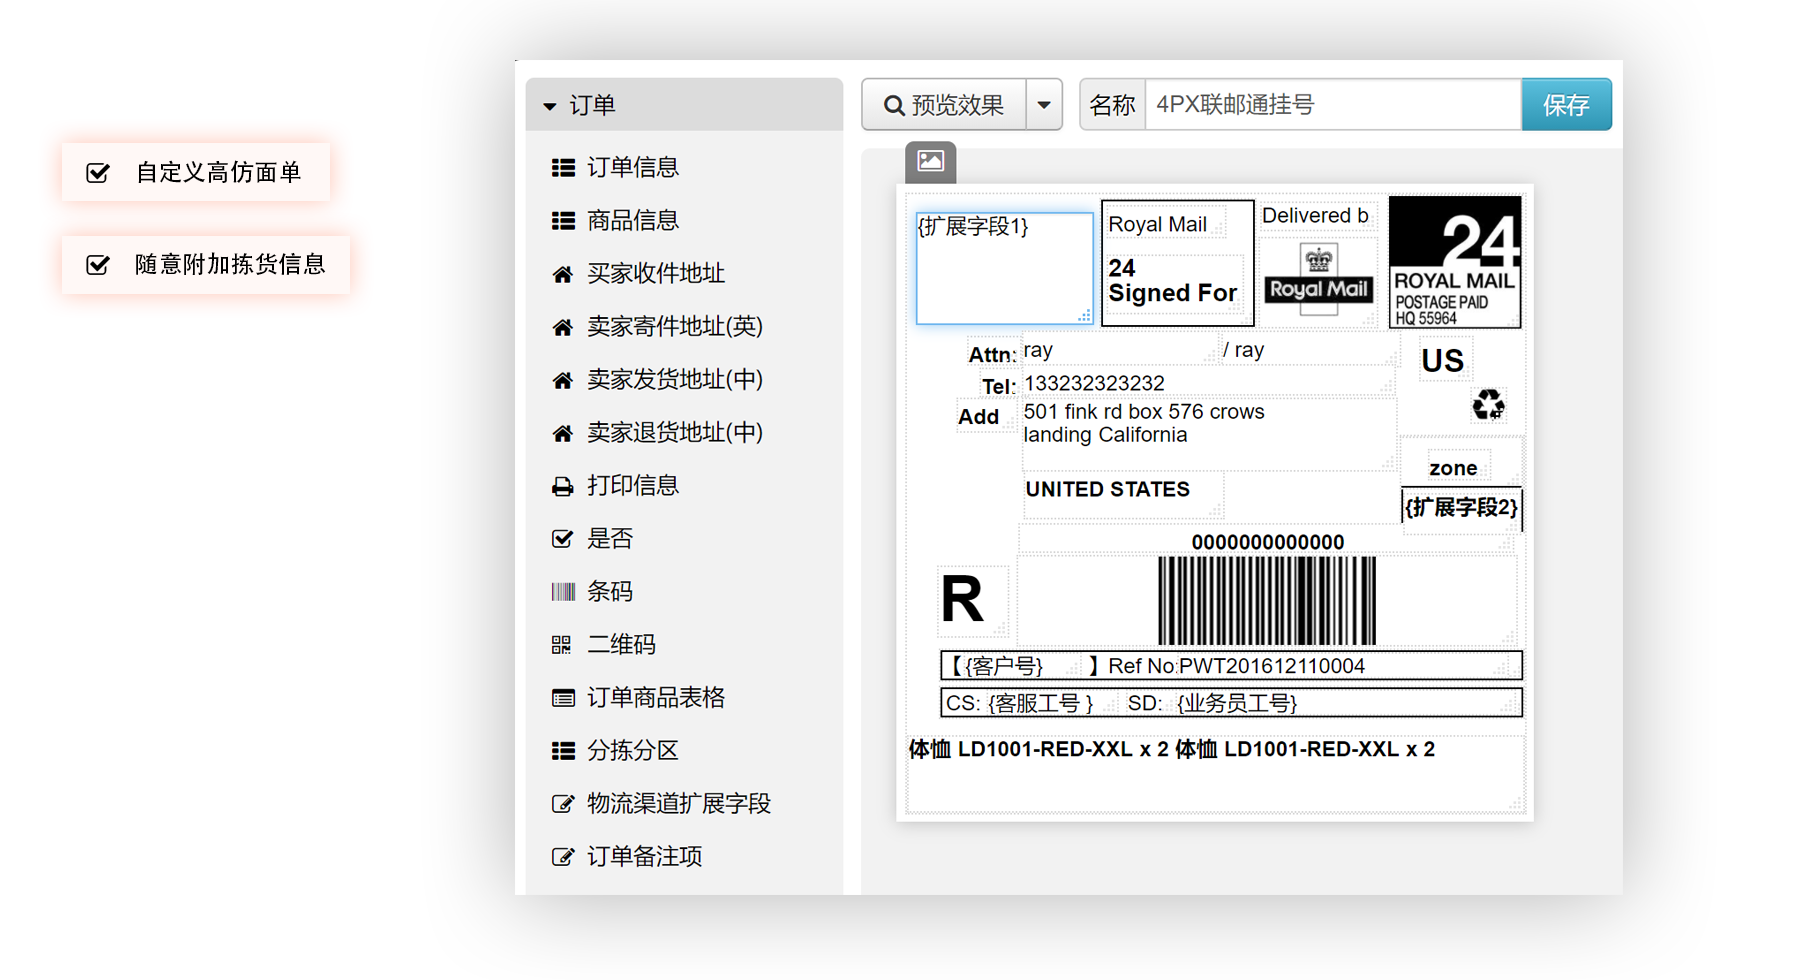Click the "0000000000000" barcode number
Image resolution: width=1820 pixels, height=980 pixels.
(1267, 543)
